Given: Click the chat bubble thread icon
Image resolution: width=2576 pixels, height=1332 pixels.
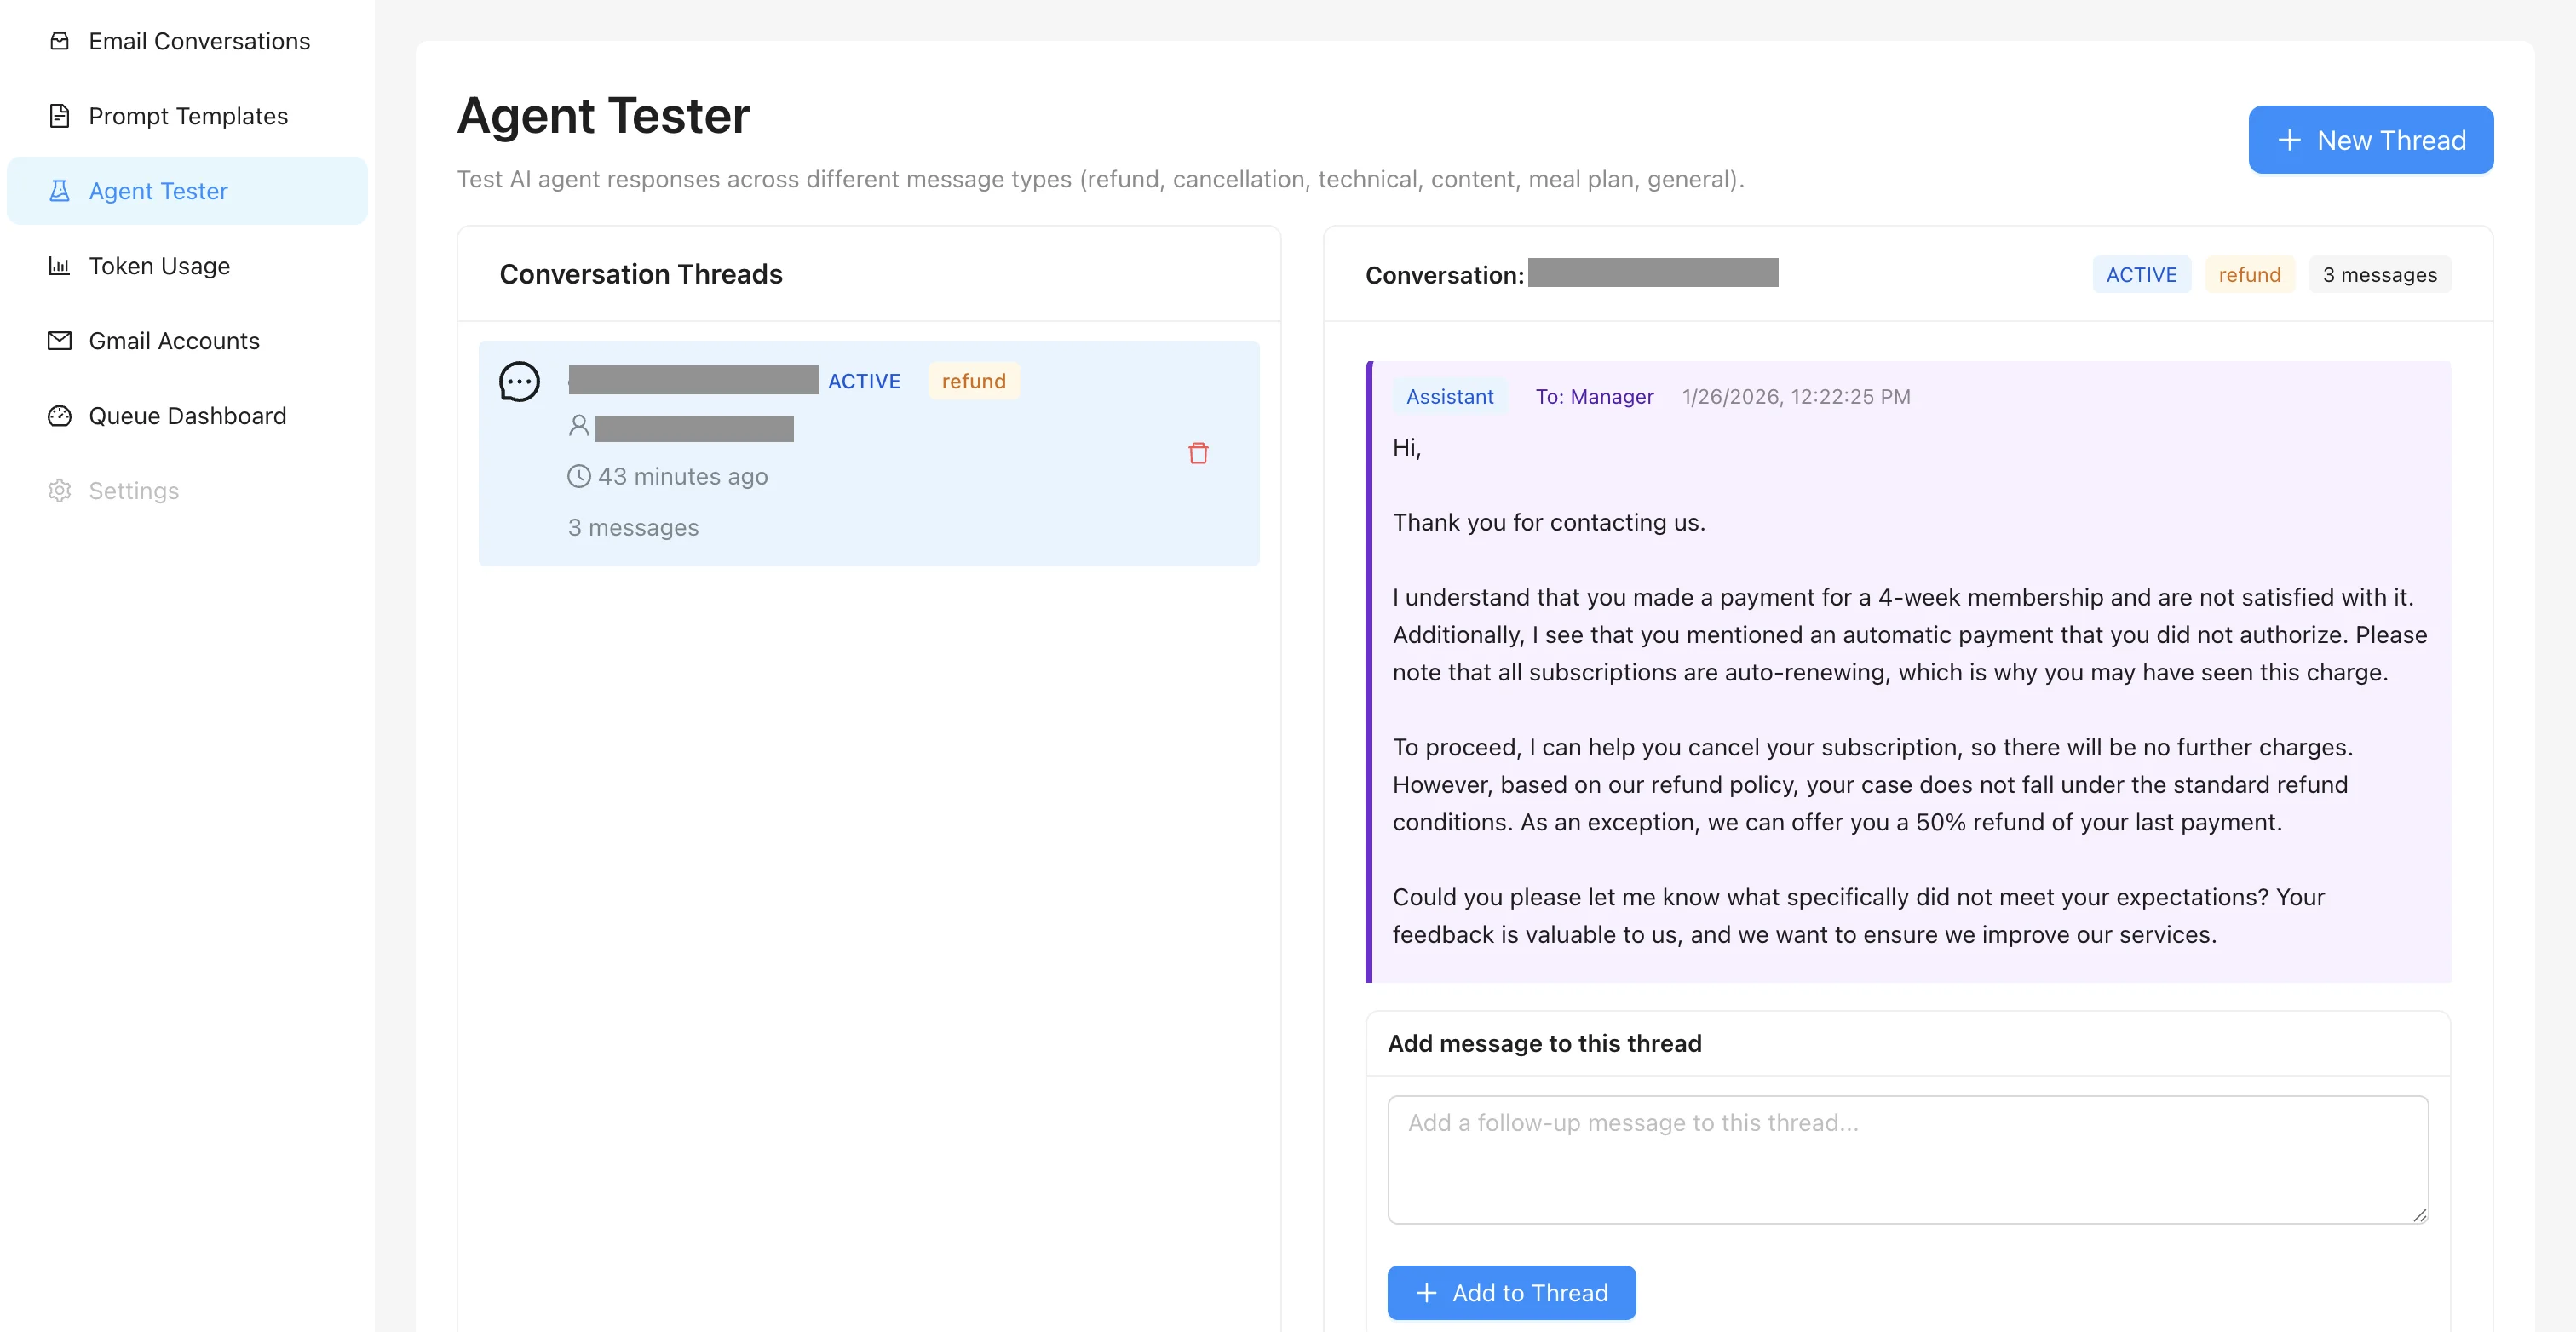Looking at the screenshot, I should pyautogui.click(x=519, y=381).
